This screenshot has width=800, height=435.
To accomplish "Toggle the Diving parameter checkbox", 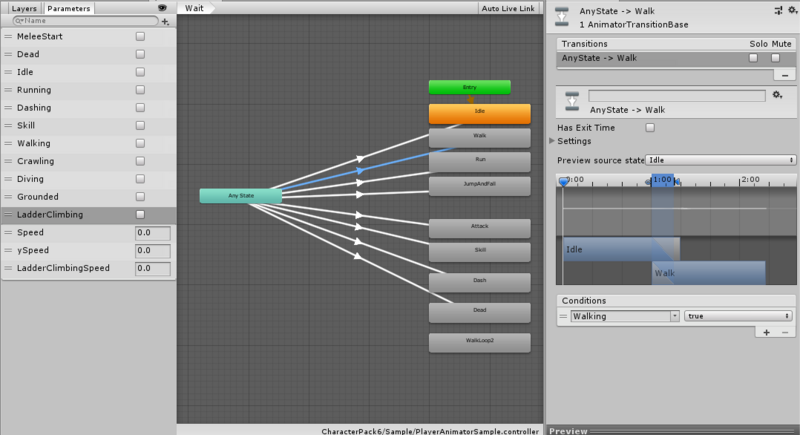I will coord(140,179).
